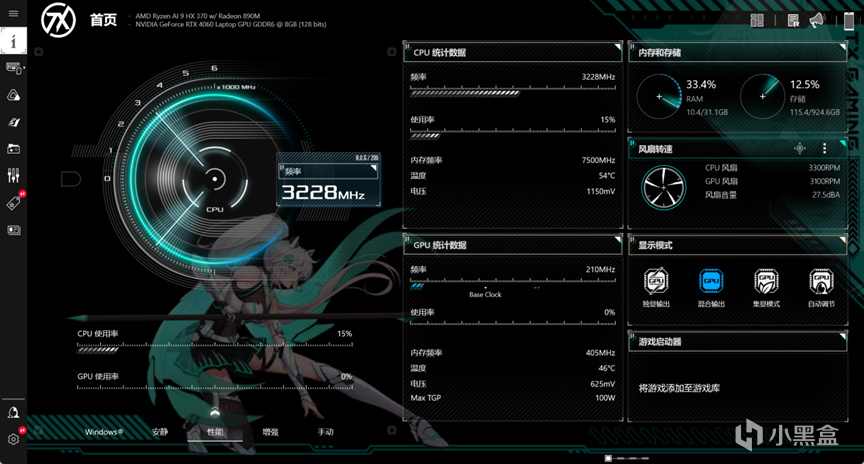
Task: Switch to the 手动 manual mode tab
Action: 325,432
